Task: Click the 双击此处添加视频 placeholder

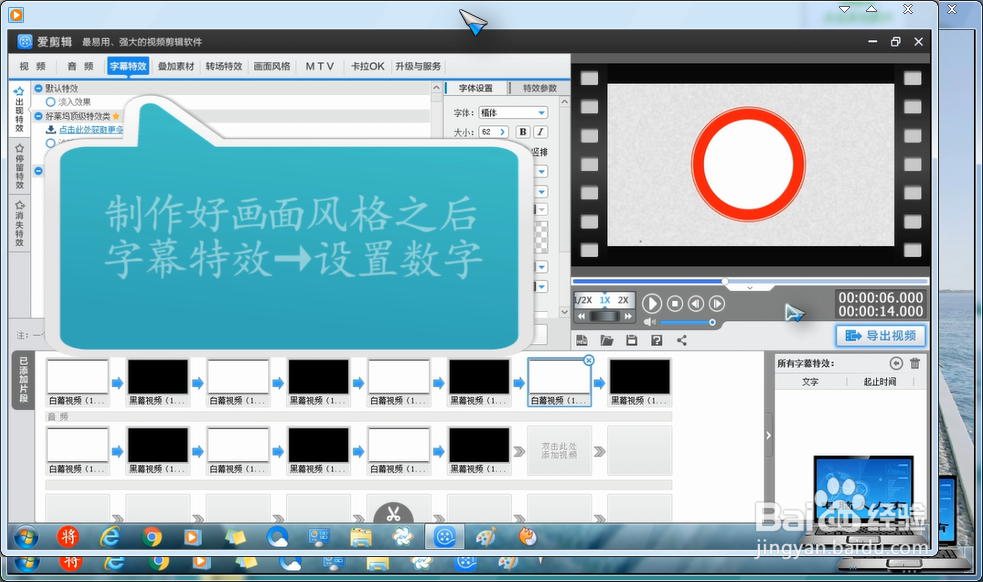Action: [559, 450]
